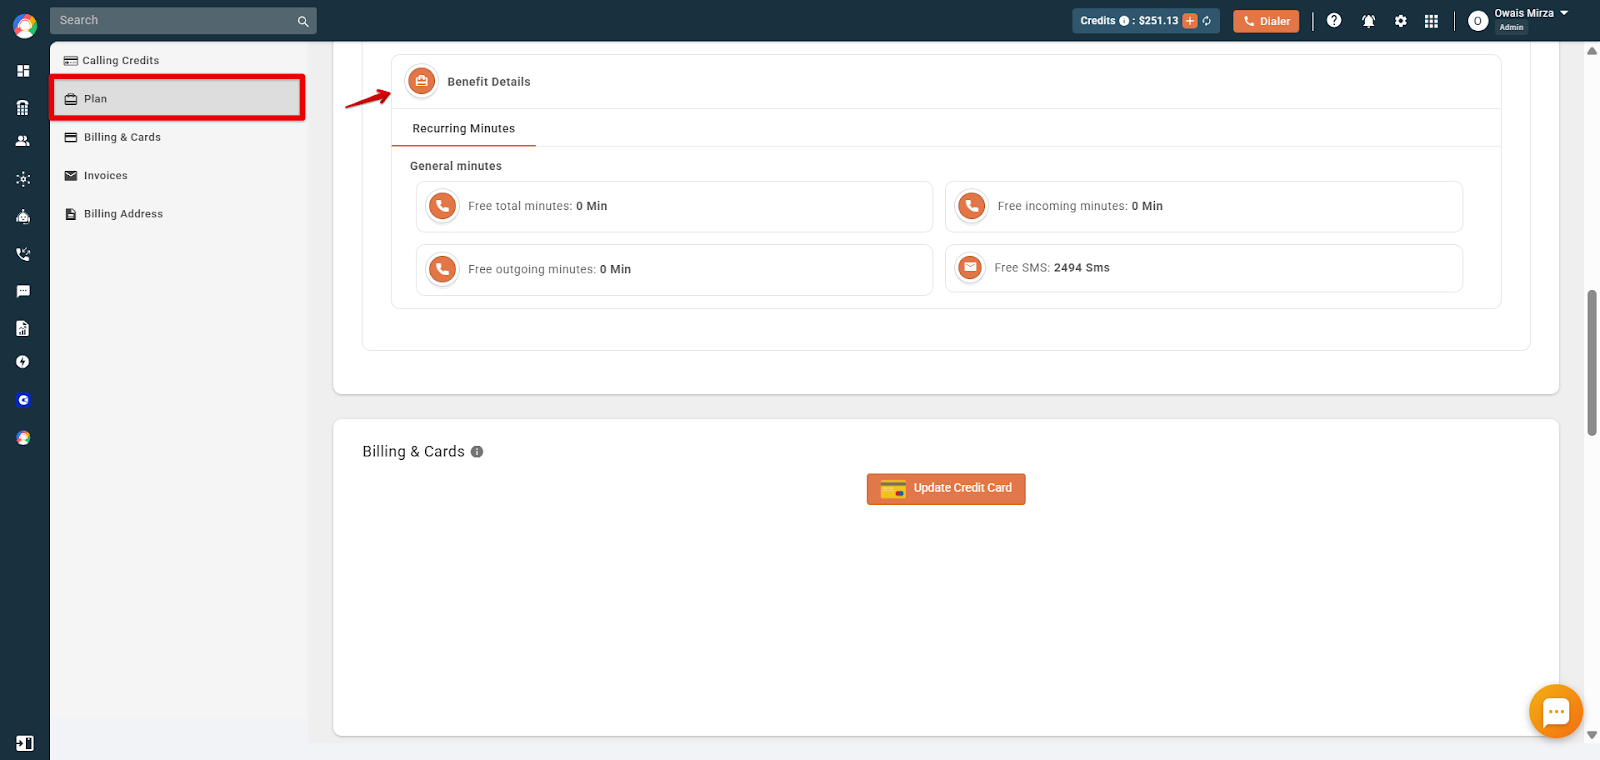This screenshot has height=760, width=1600.
Task: Click the Benefit Details briefcase icon
Action: pyautogui.click(x=422, y=81)
